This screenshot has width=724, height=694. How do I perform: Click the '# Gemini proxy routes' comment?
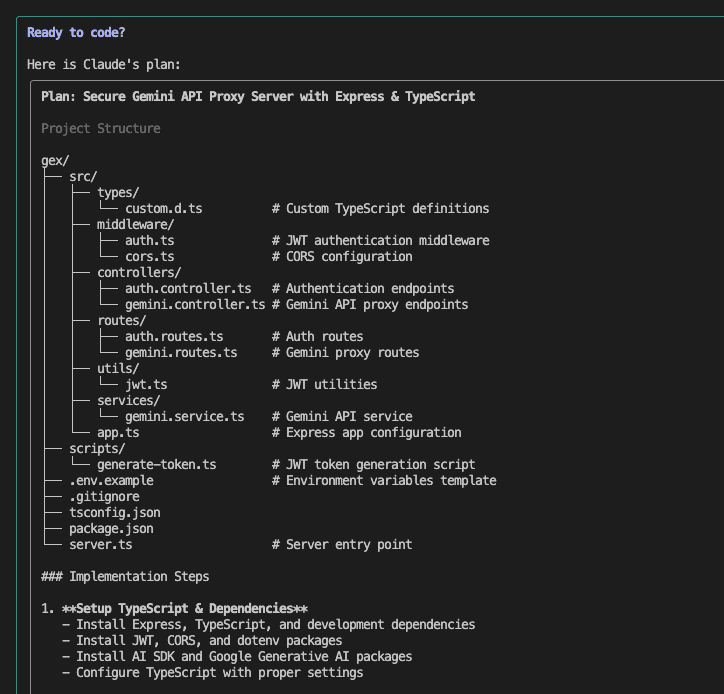pos(345,353)
